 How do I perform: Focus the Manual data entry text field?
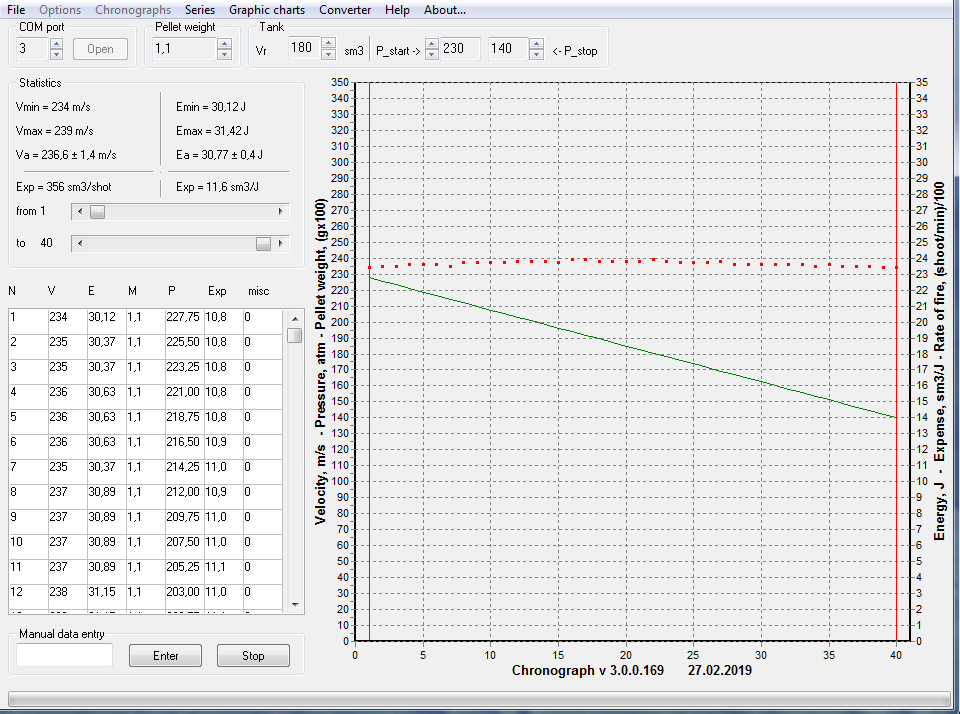65,655
